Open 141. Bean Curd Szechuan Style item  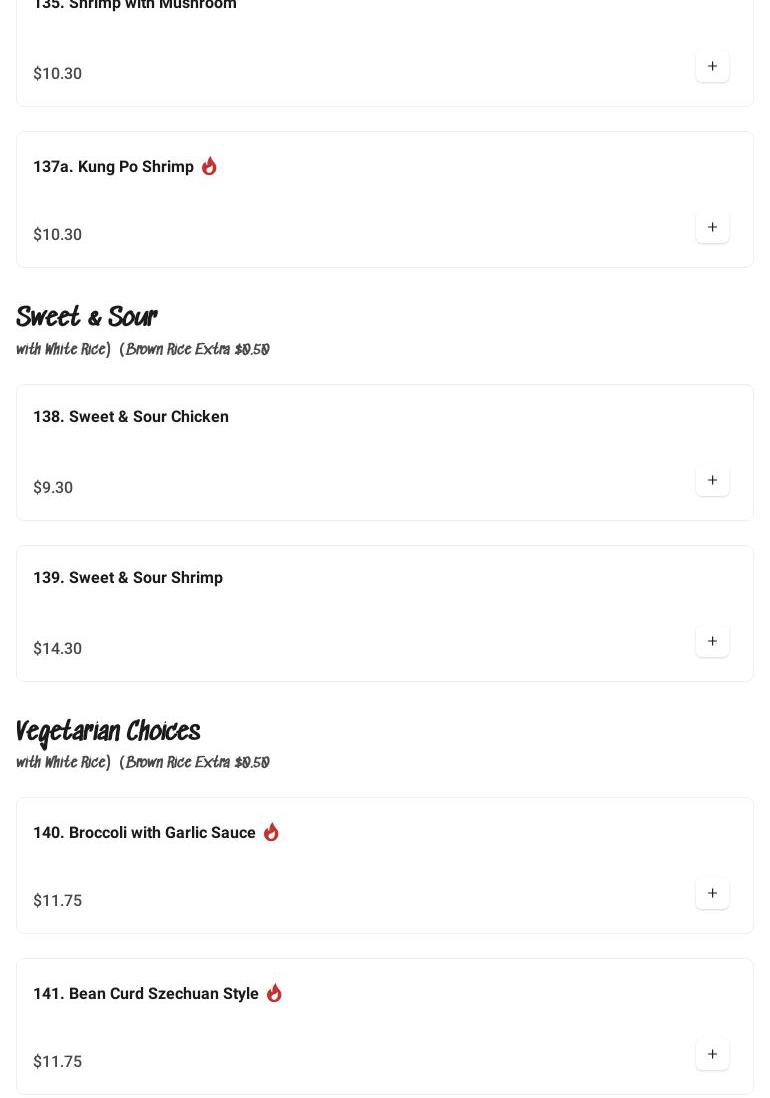[146, 994]
